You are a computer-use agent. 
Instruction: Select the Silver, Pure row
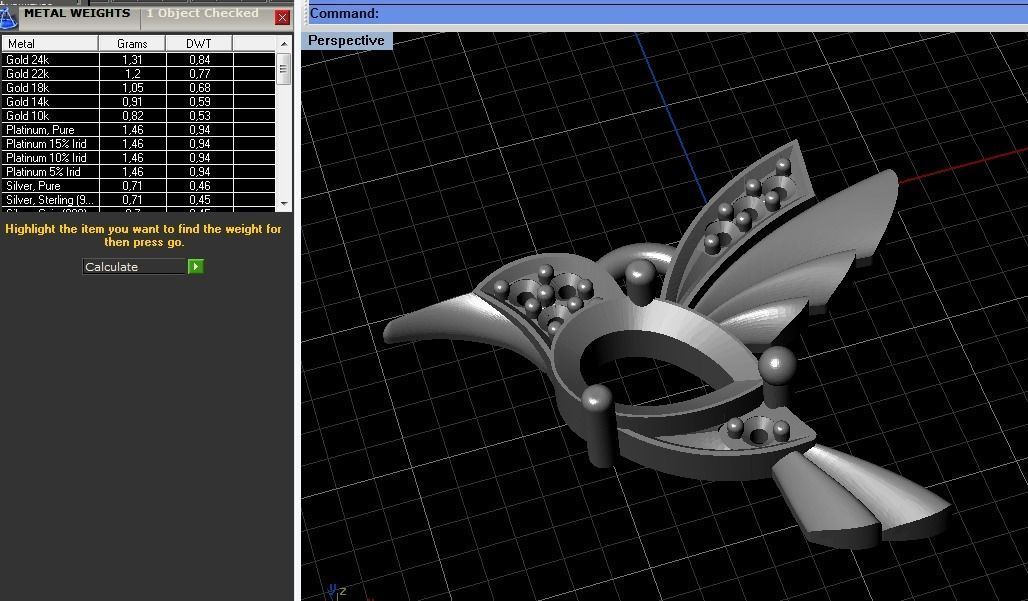tap(138, 185)
